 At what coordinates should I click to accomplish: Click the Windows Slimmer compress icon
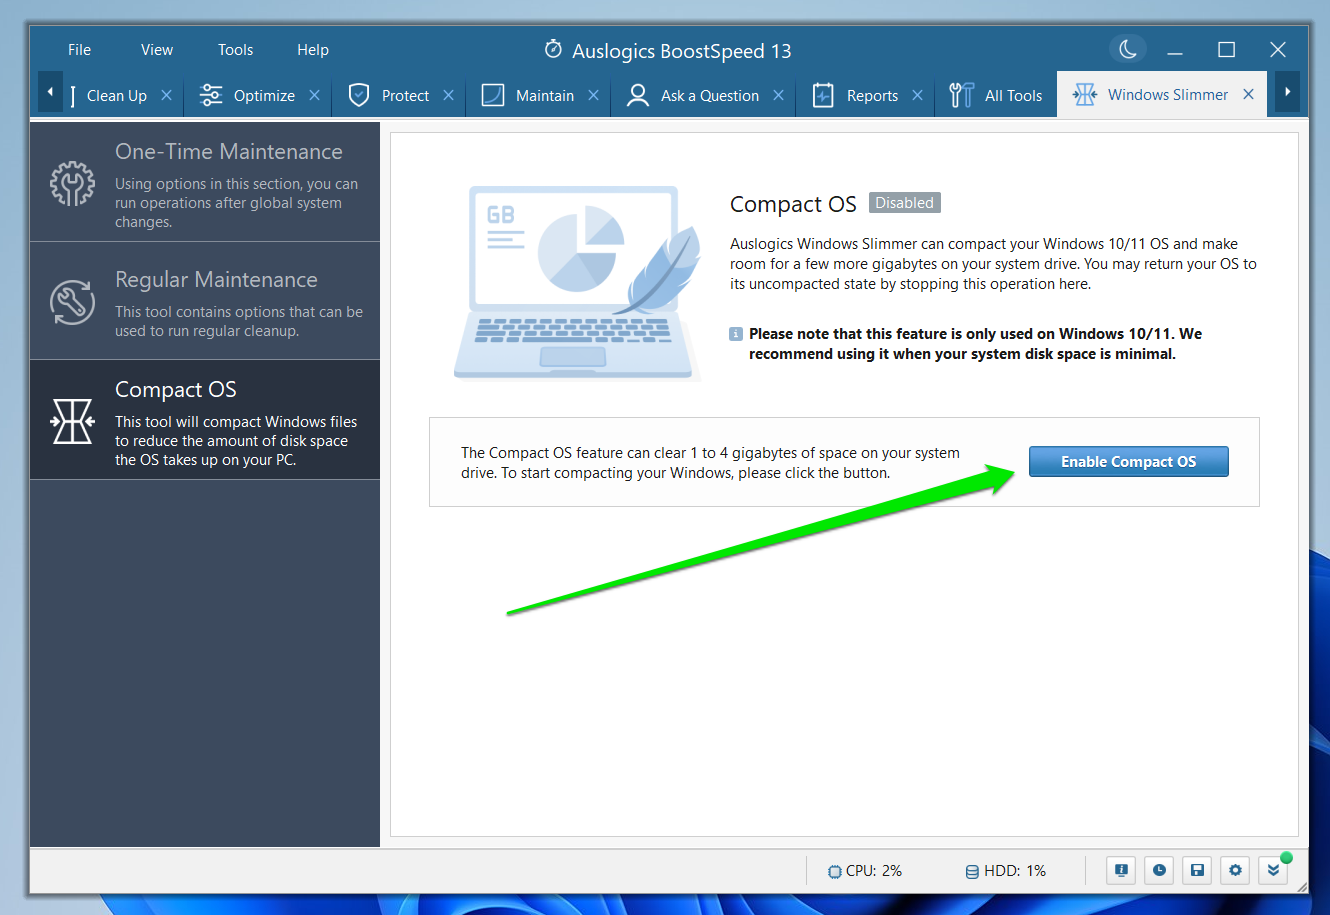(1085, 95)
